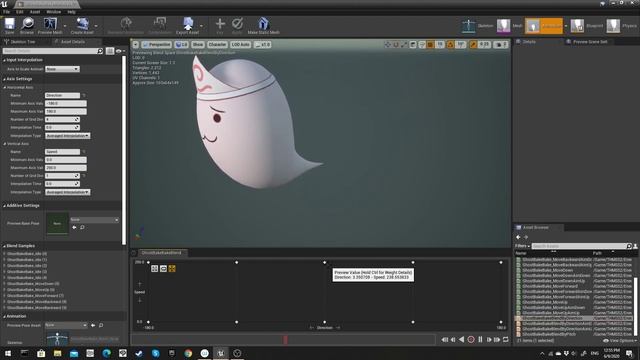Click the red marker on the timeline scrubber
The height and width of the screenshot is (360, 640).
pos(285,339)
